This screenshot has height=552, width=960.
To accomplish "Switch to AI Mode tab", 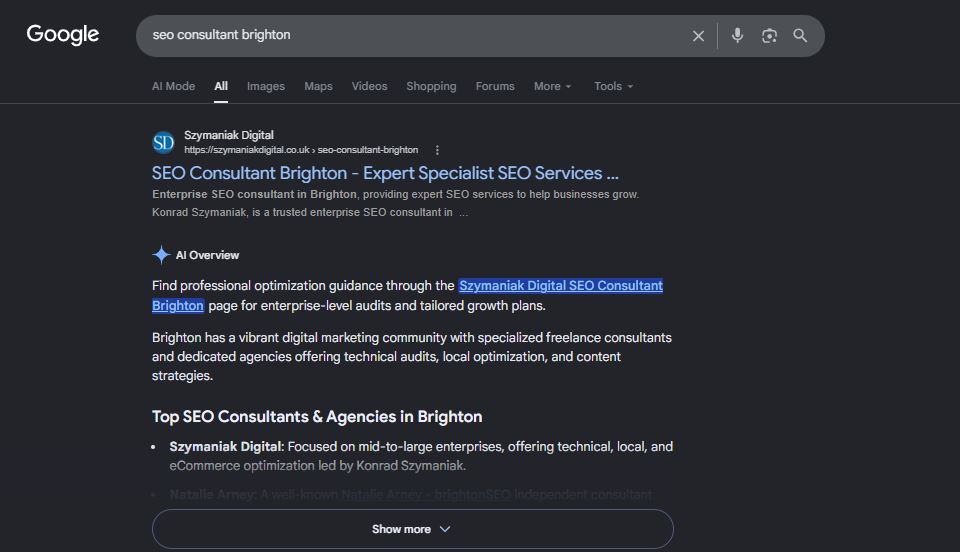I will (173, 86).
